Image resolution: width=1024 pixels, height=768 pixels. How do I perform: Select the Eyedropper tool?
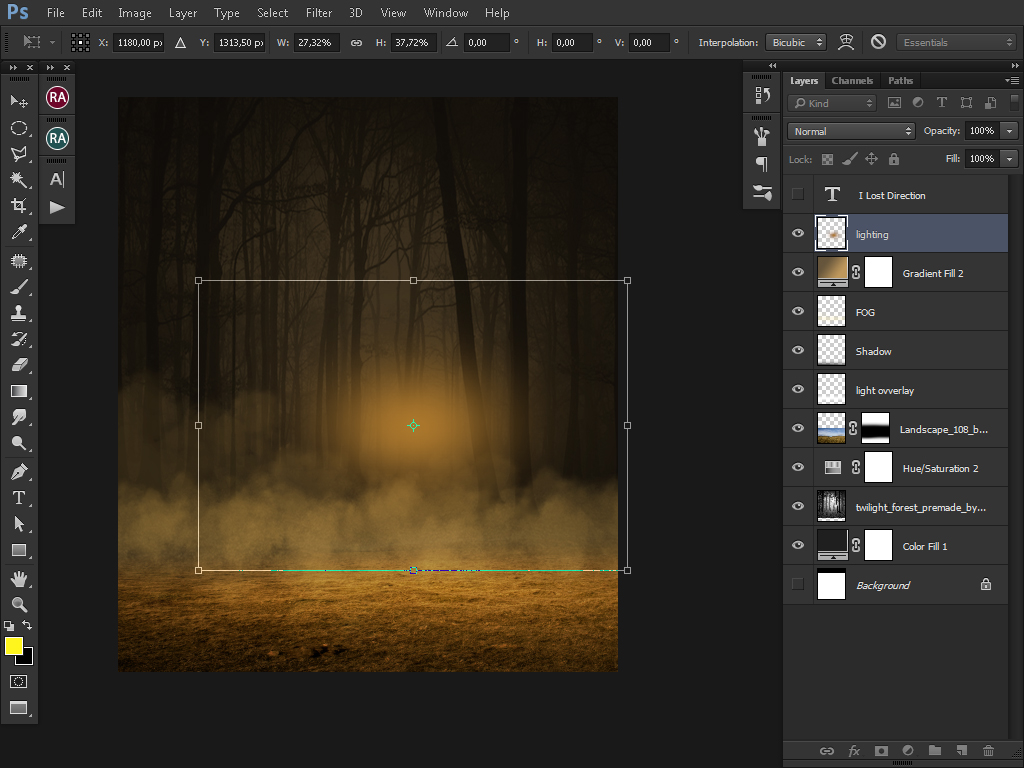(18, 232)
